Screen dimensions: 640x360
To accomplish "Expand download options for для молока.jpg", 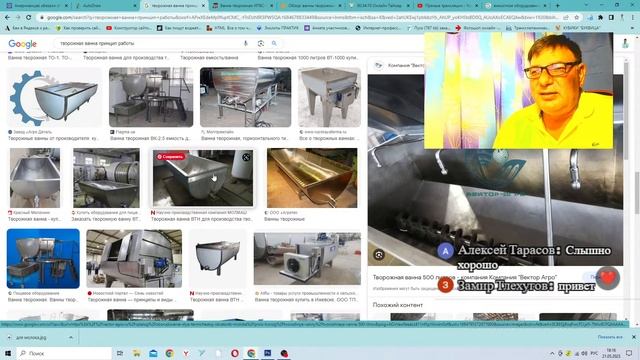I will pyautogui.click(x=71, y=338).
